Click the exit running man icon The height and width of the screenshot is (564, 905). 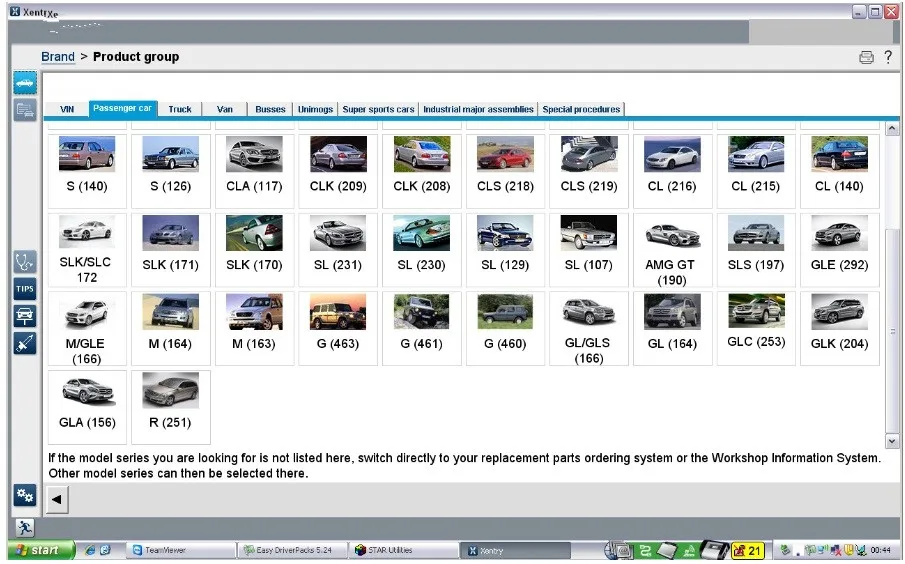(x=25, y=528)
